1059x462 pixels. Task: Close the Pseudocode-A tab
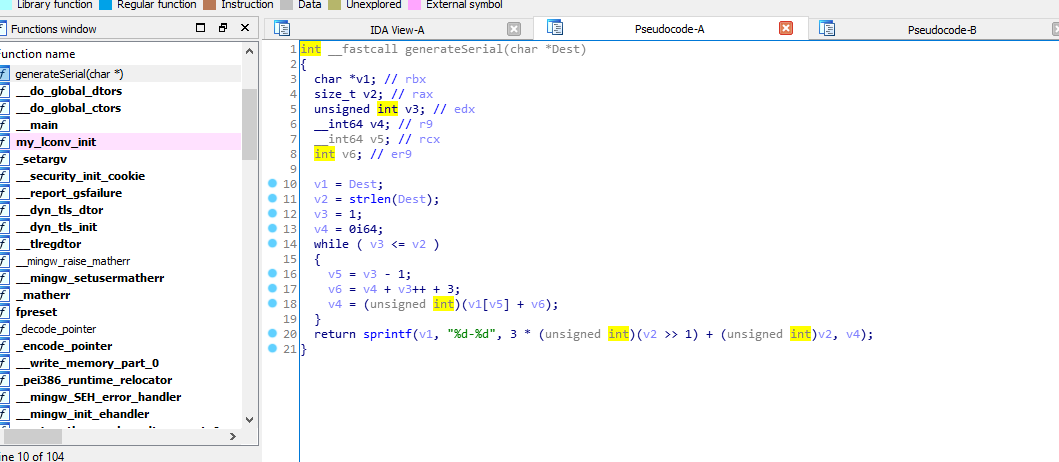coord(785,28)
